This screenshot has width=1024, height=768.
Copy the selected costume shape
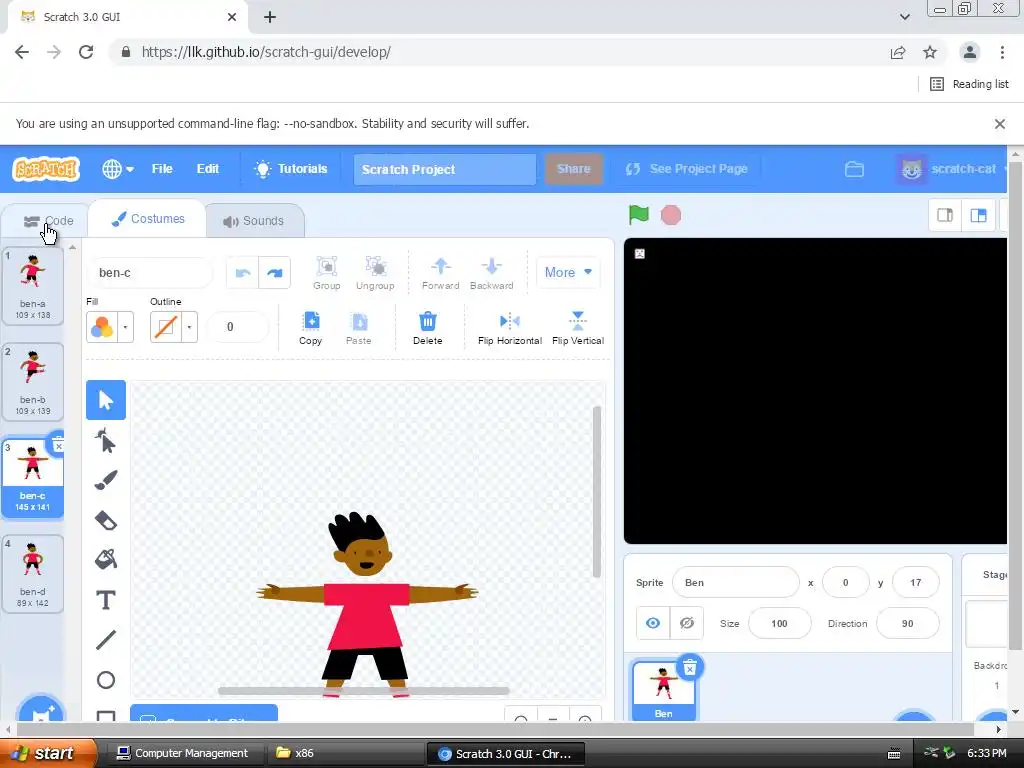pyautogui.click(x=311, y=328)
